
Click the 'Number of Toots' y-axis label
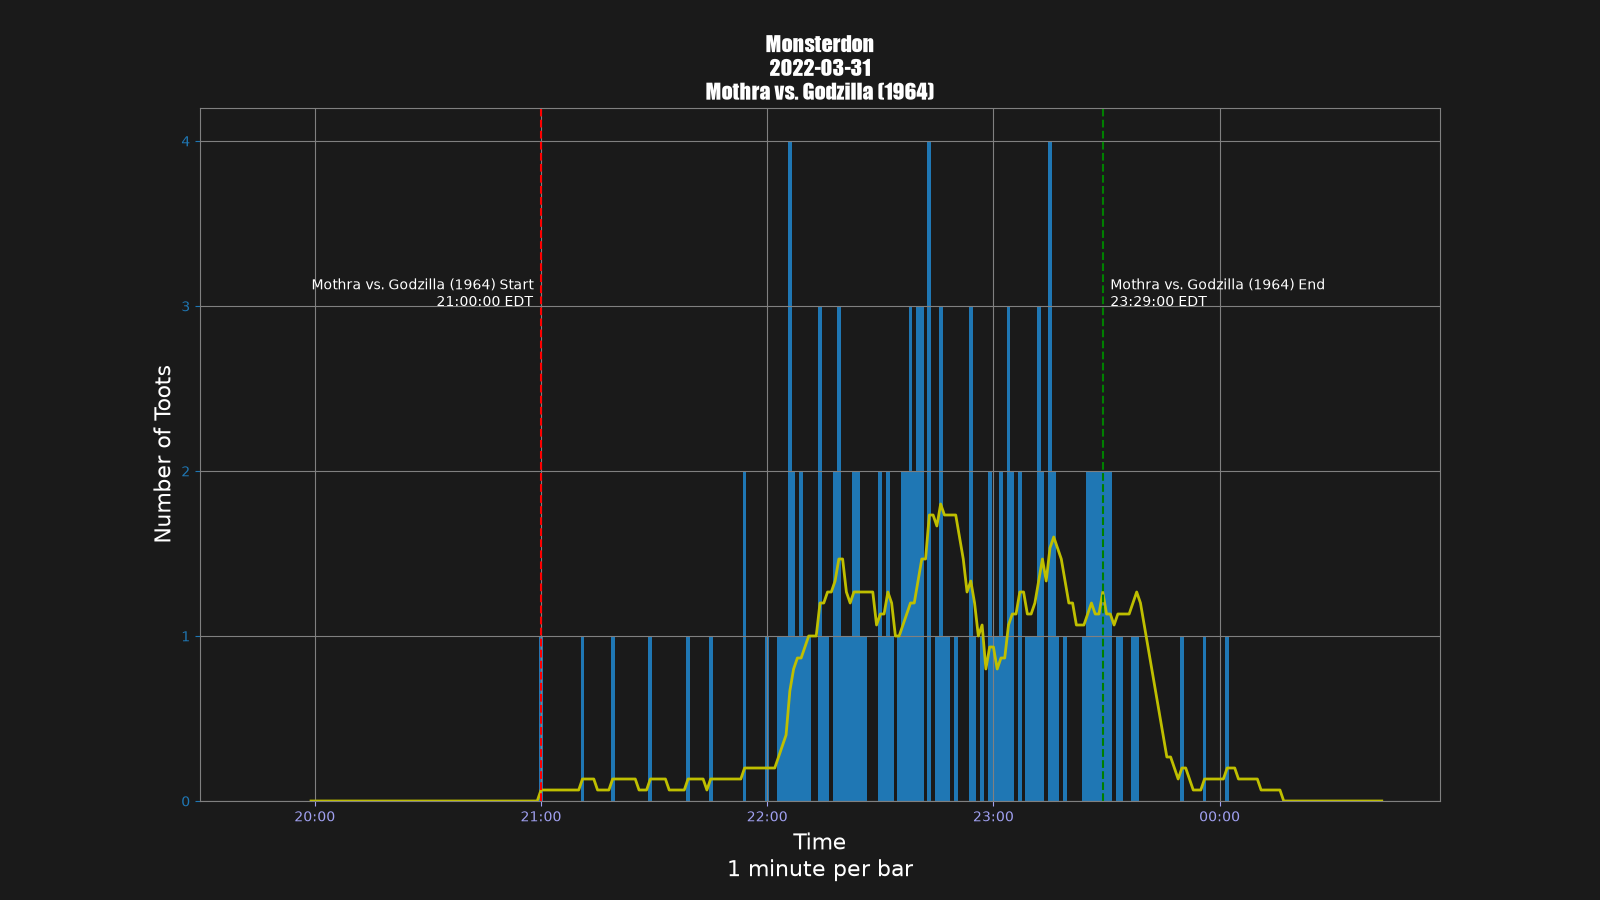tap(163, 454)
